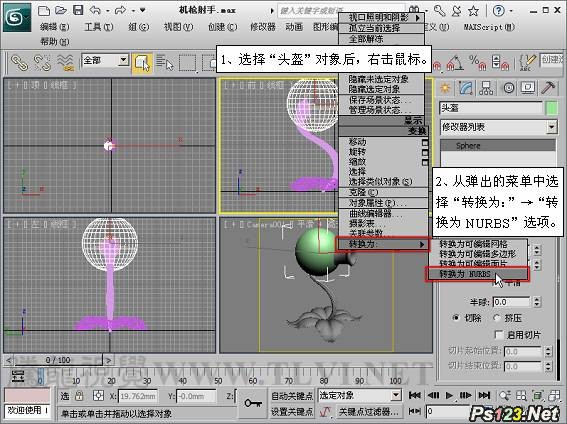Select the Unlink Selection tool

[x=42, y=62]
